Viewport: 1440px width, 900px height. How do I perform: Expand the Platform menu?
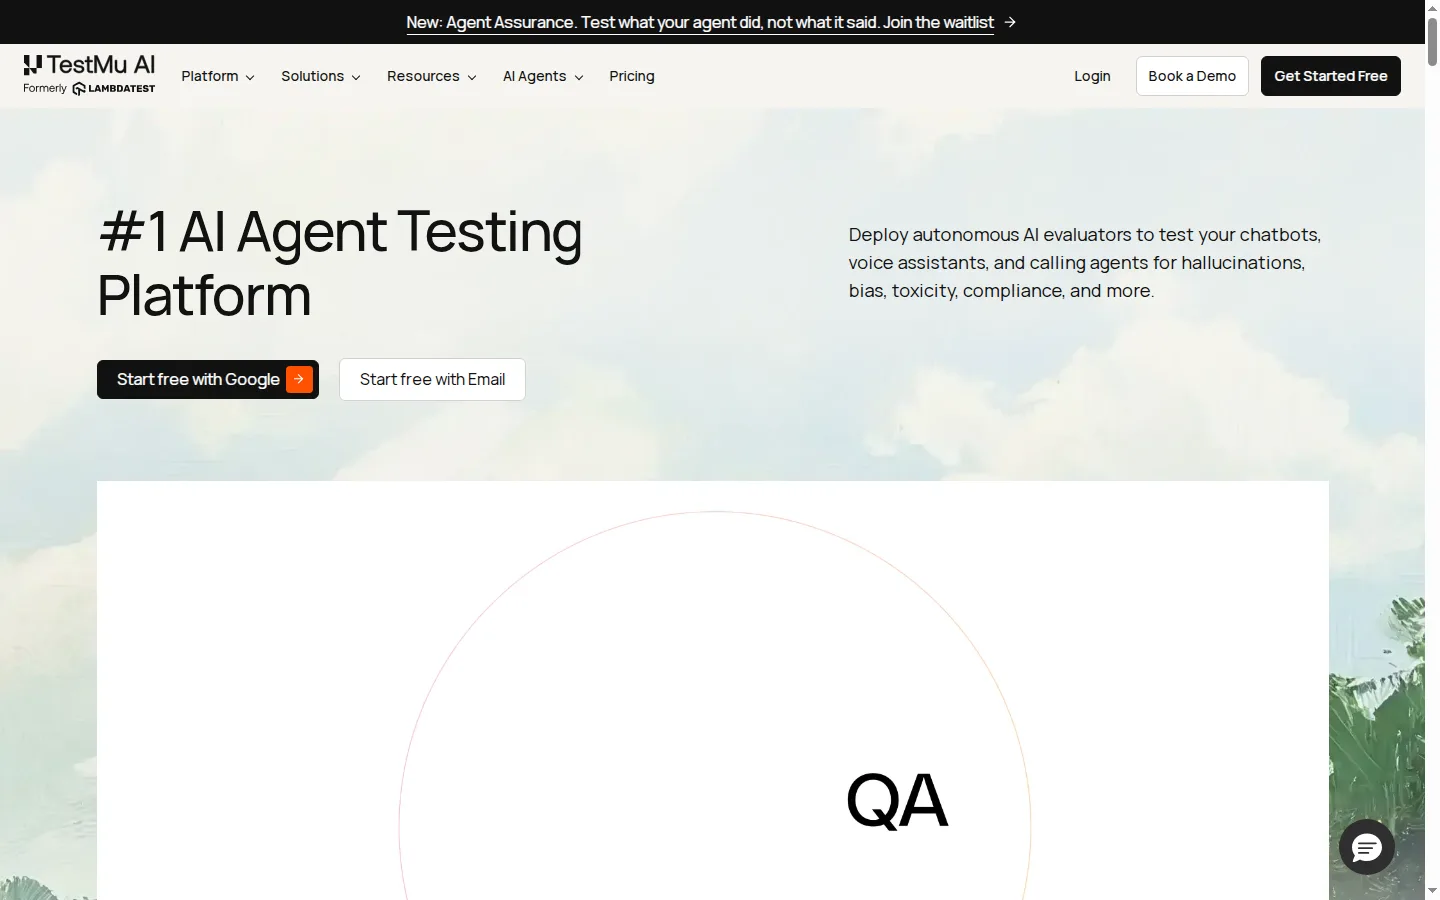(218, 76)
